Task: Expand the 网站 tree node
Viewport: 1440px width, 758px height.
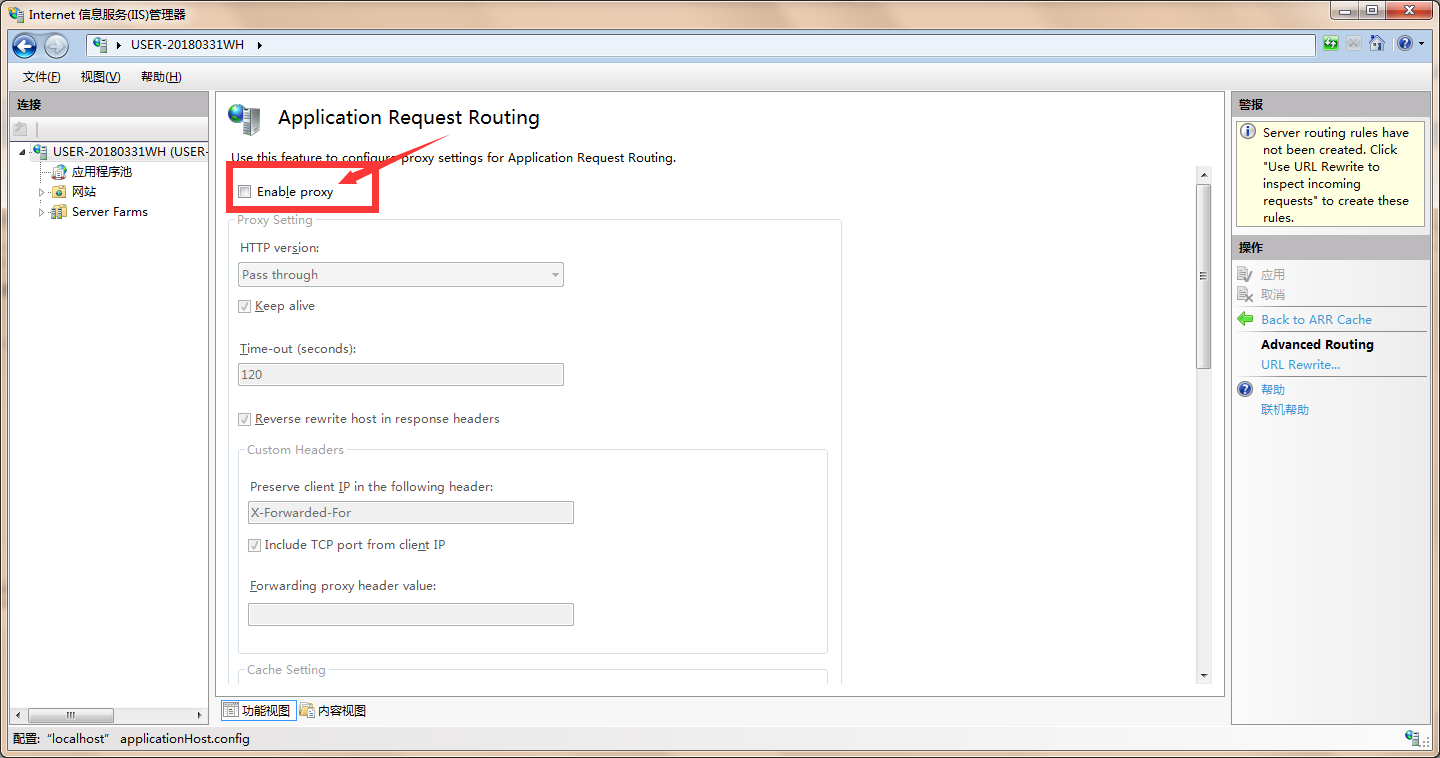Action: click(x=42, y=192)
